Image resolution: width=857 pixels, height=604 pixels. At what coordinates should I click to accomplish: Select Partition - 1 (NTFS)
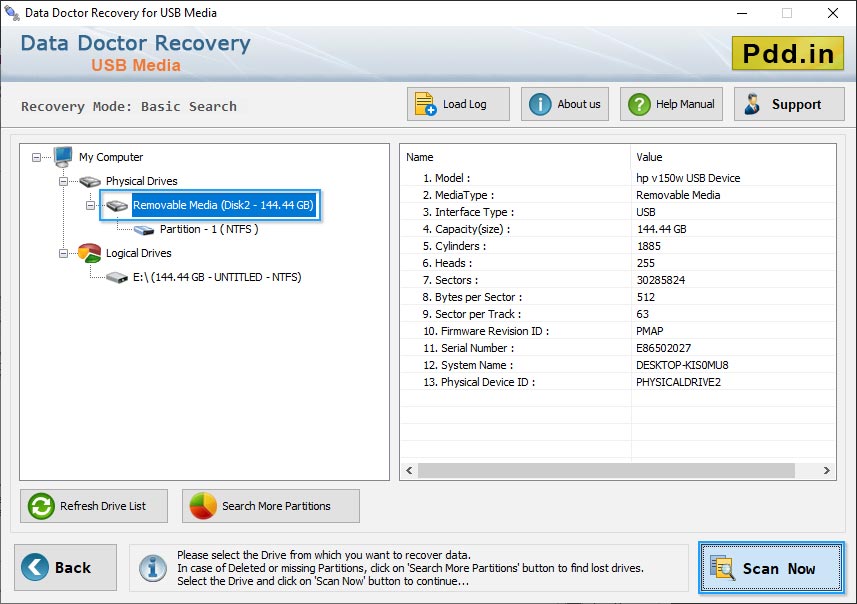tap(209, 229)
